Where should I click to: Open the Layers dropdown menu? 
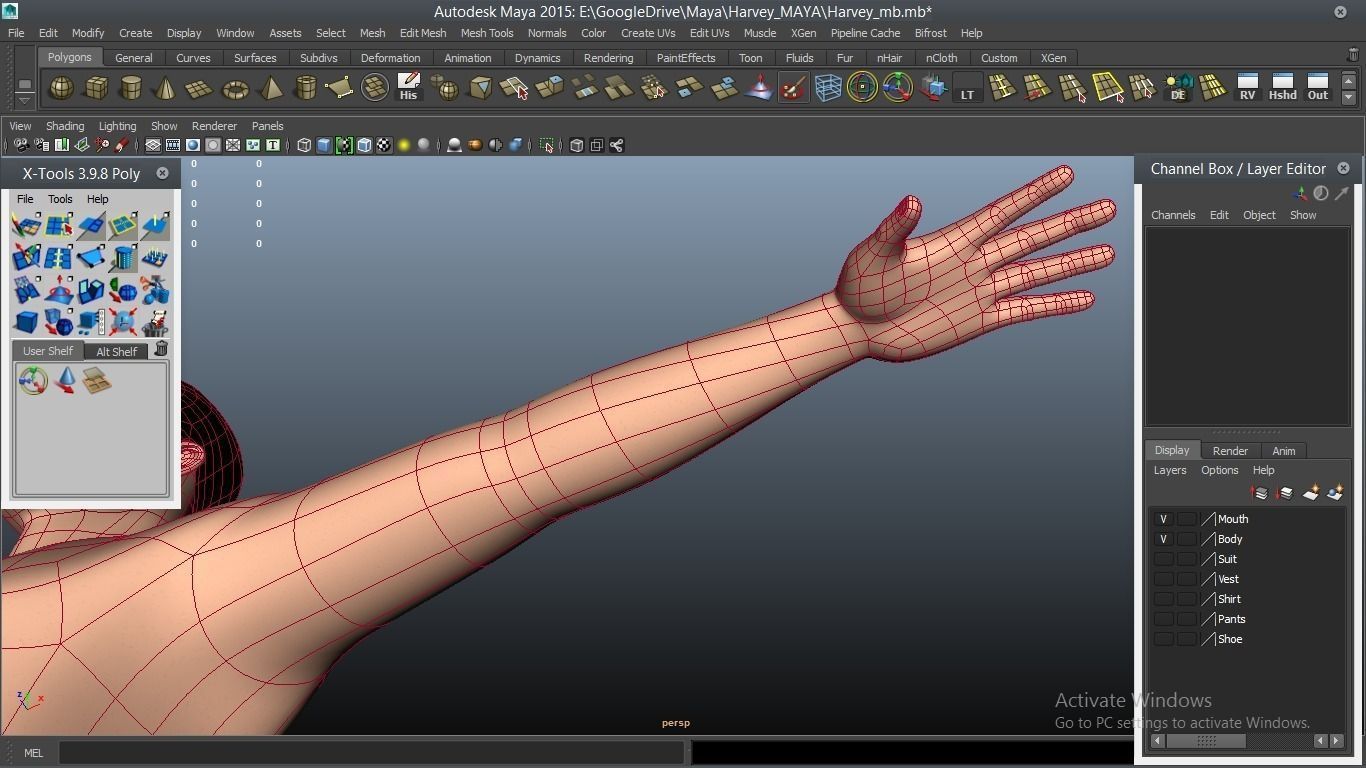click(1170, 470)
